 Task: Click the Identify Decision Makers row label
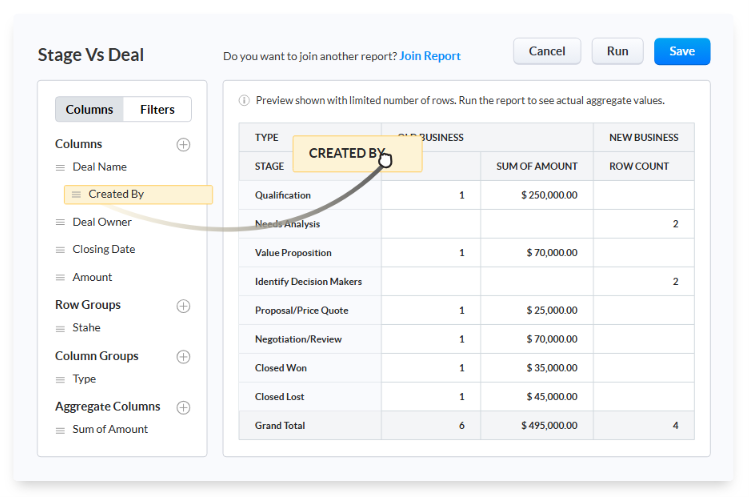click(x=309, y=281)
